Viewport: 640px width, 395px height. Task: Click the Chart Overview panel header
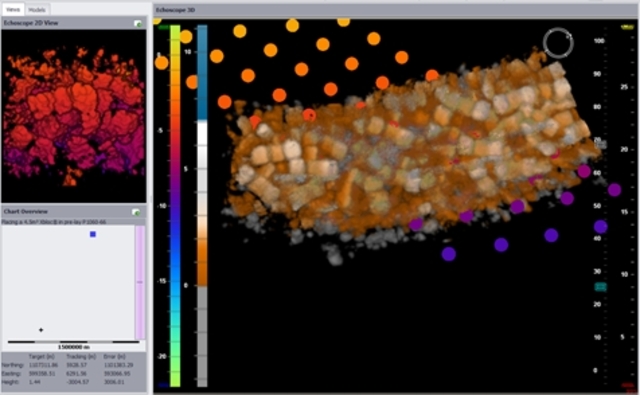pyautogui.click(x=73, y=211)
